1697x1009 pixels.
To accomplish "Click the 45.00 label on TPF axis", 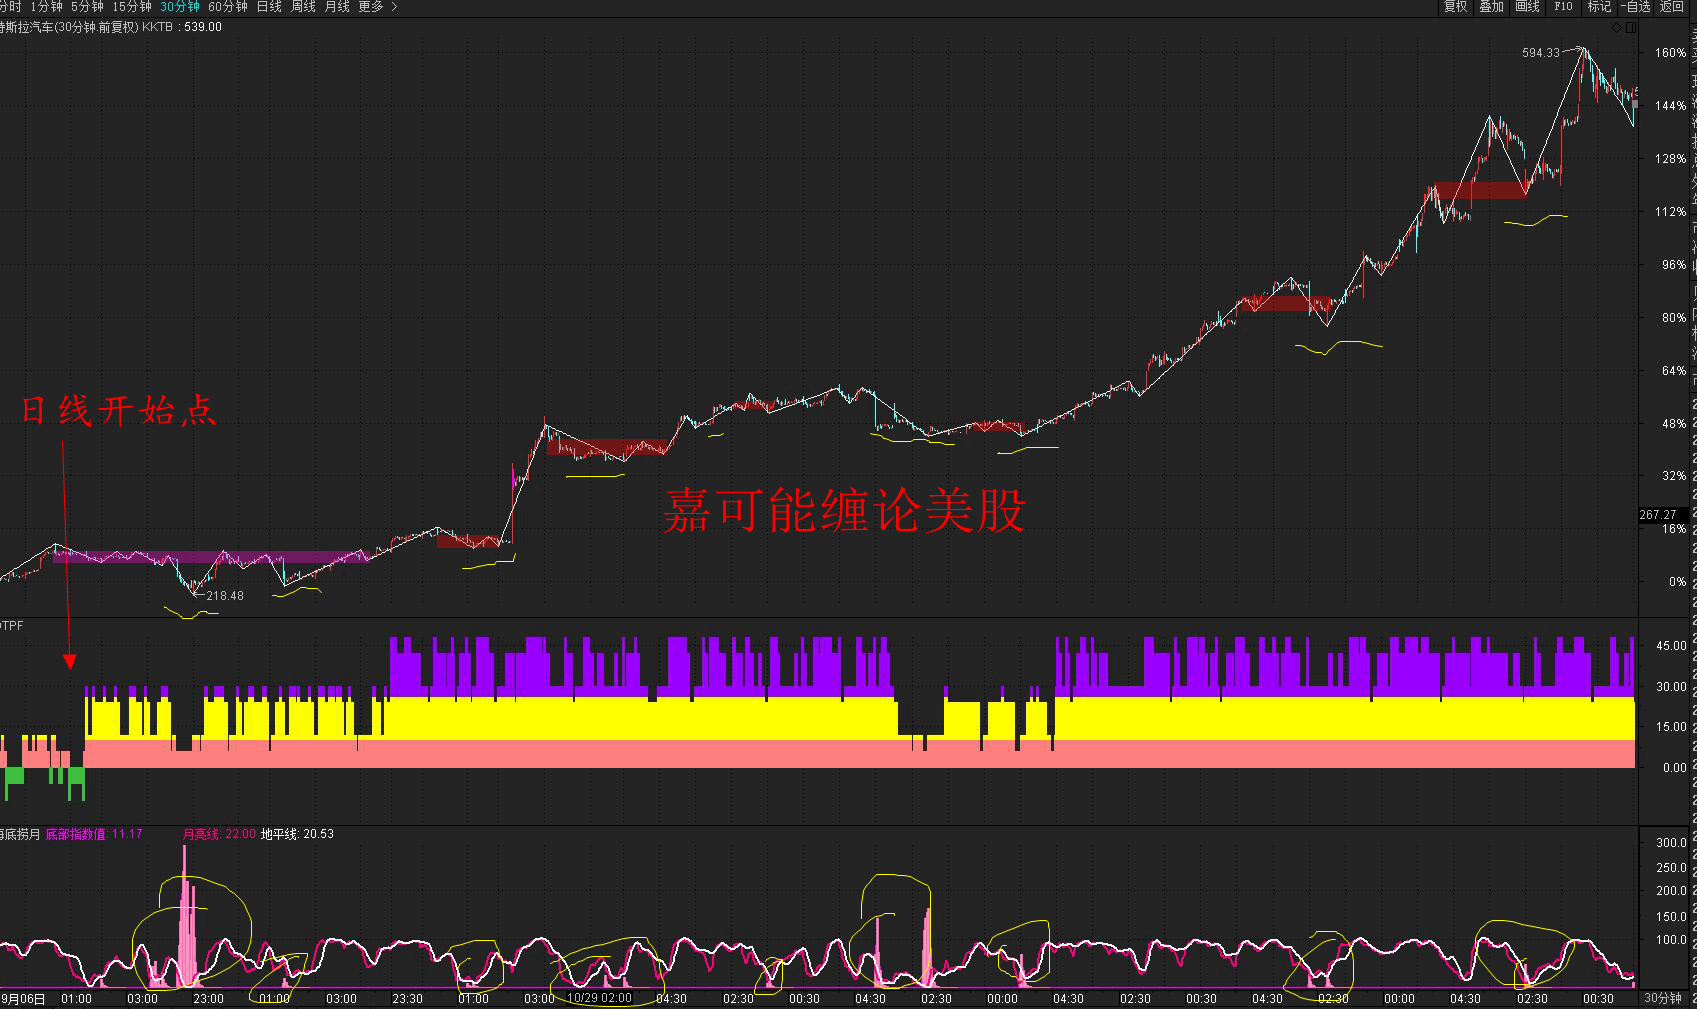I will click(1671, 646).
